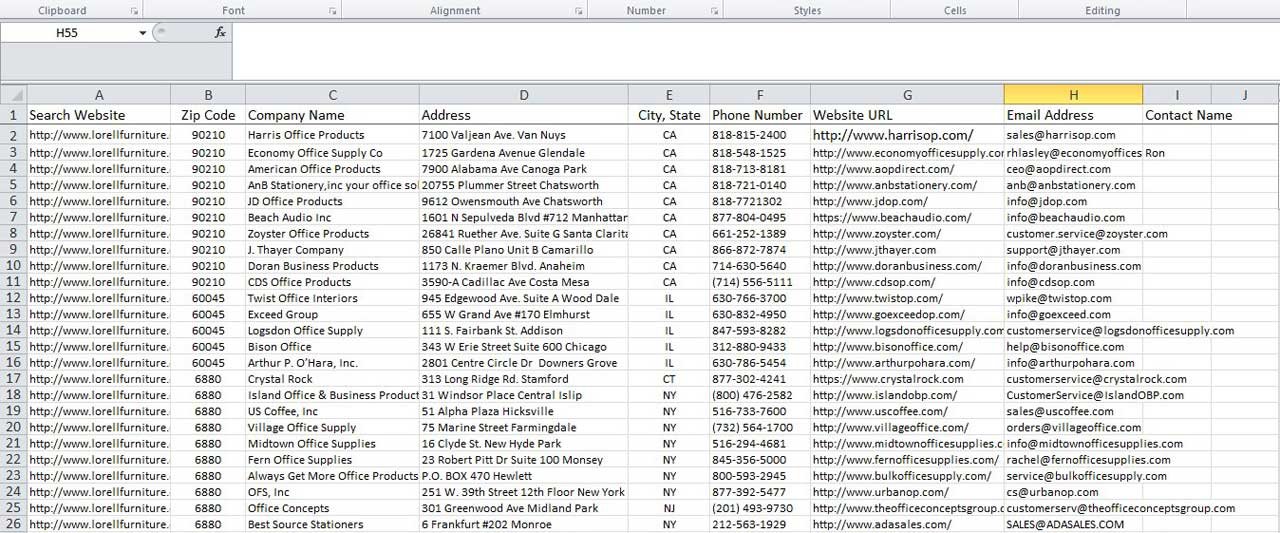Click the Select All corner button
Image resolution: width=1280 pixels, height=533 pixels.
point(13,95)
